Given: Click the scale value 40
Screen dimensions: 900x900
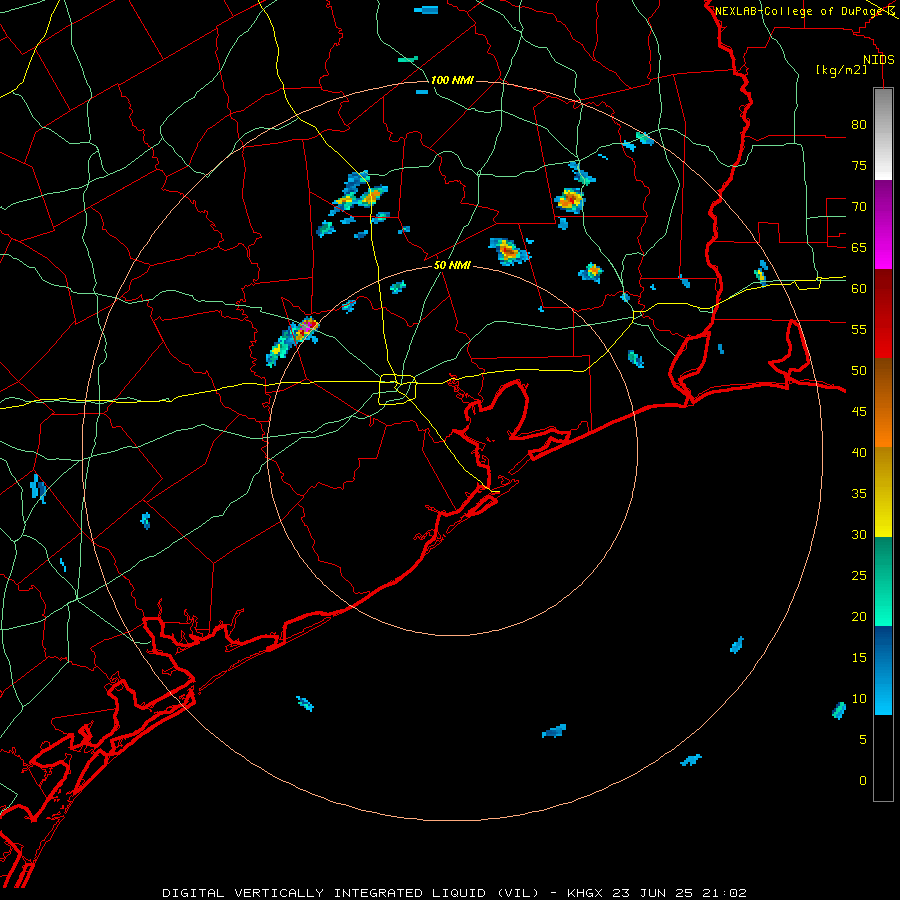Looking at the screenshot, I should click(859, 452).
